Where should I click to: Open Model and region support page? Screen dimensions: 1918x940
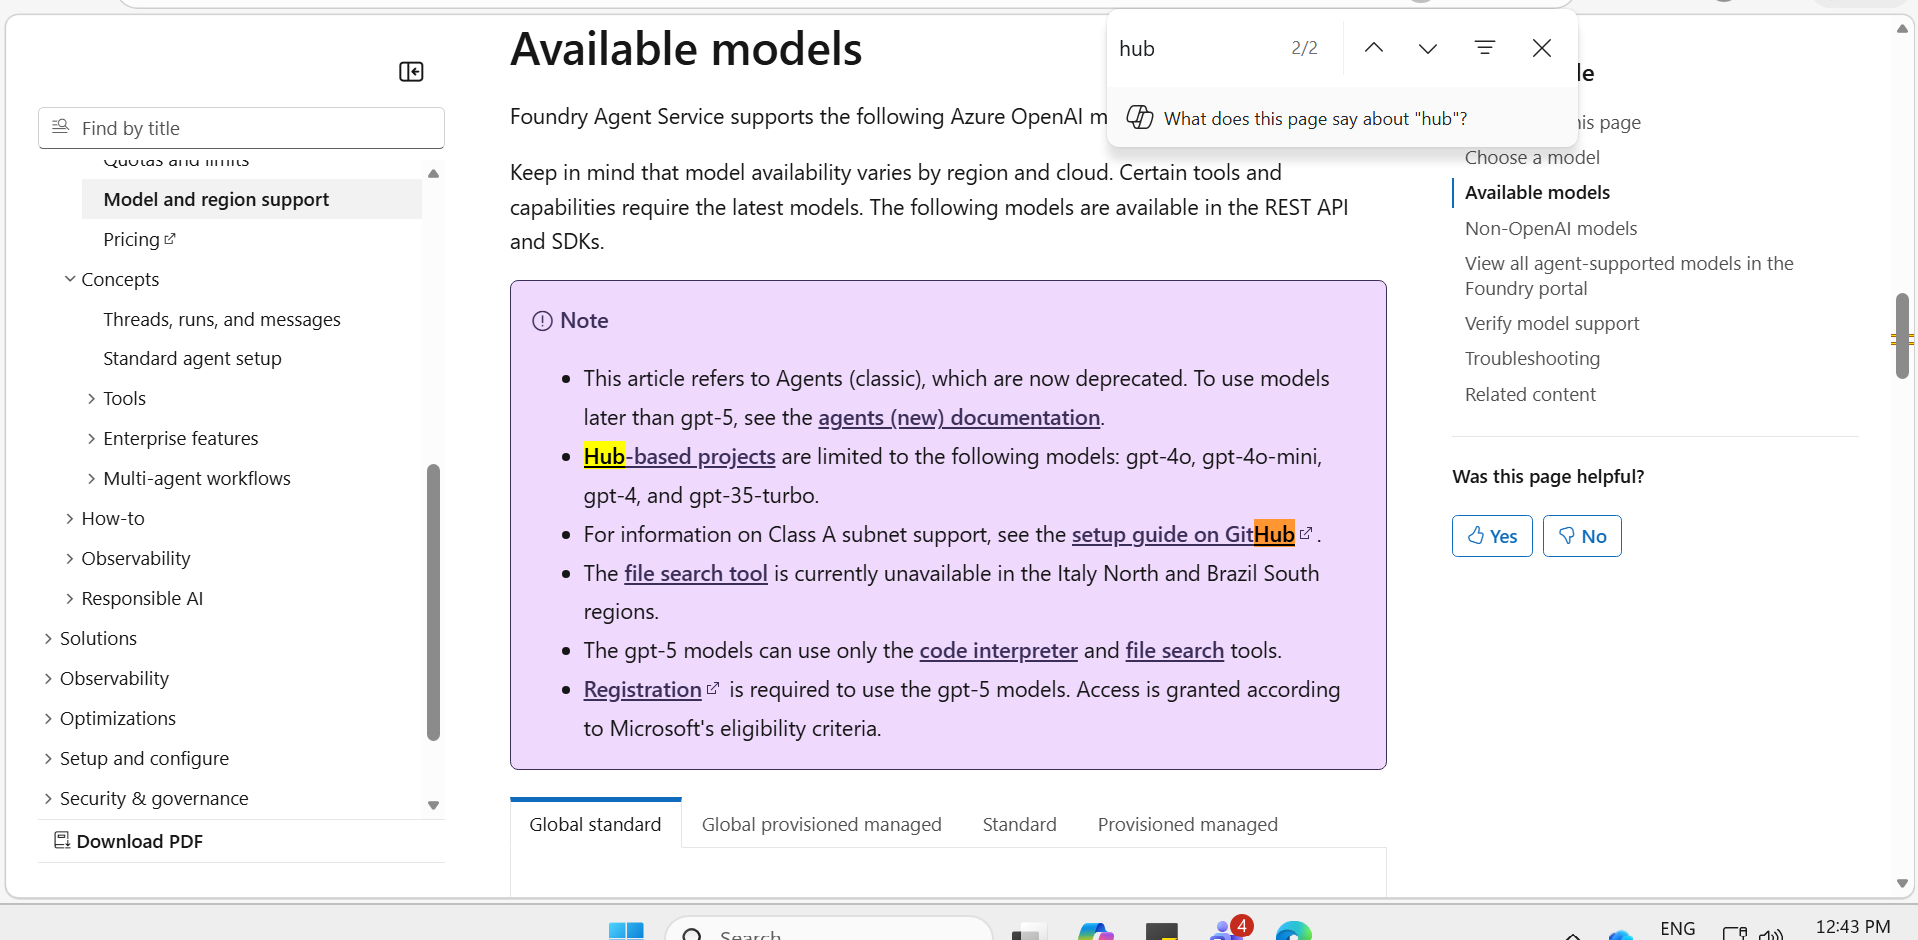click(252, 199)
